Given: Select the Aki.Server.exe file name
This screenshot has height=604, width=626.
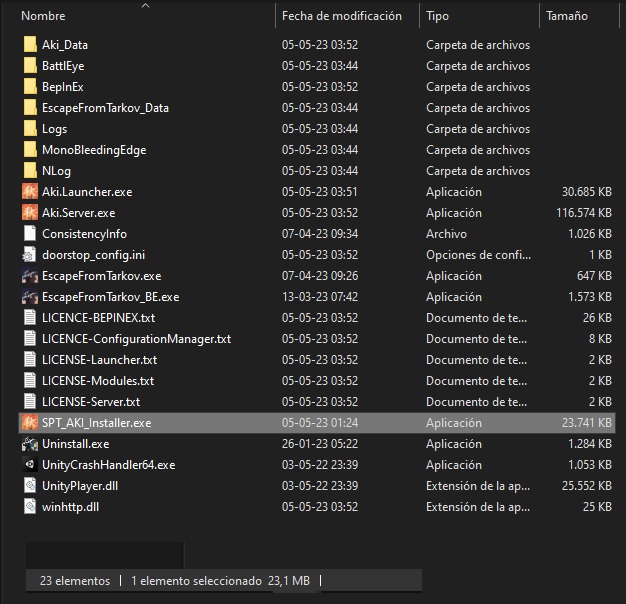Looking at the screenshot, I should [79, 213].
